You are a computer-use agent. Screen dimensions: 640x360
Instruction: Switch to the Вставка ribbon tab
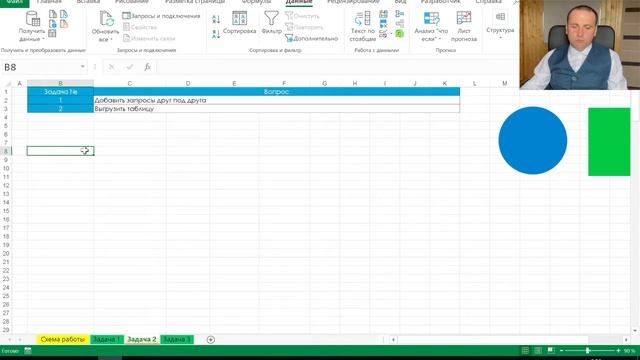click(x=88, y=2)
